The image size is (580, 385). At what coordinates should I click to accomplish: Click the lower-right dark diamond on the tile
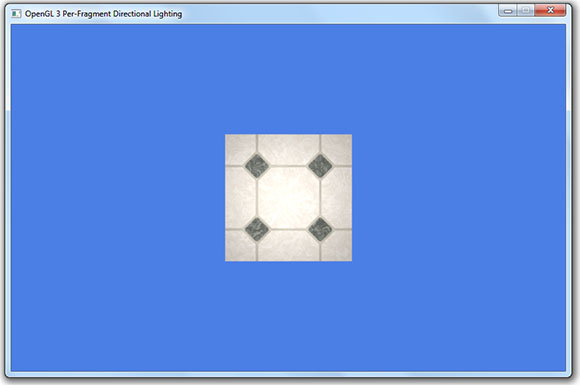[x=320, y=229]
